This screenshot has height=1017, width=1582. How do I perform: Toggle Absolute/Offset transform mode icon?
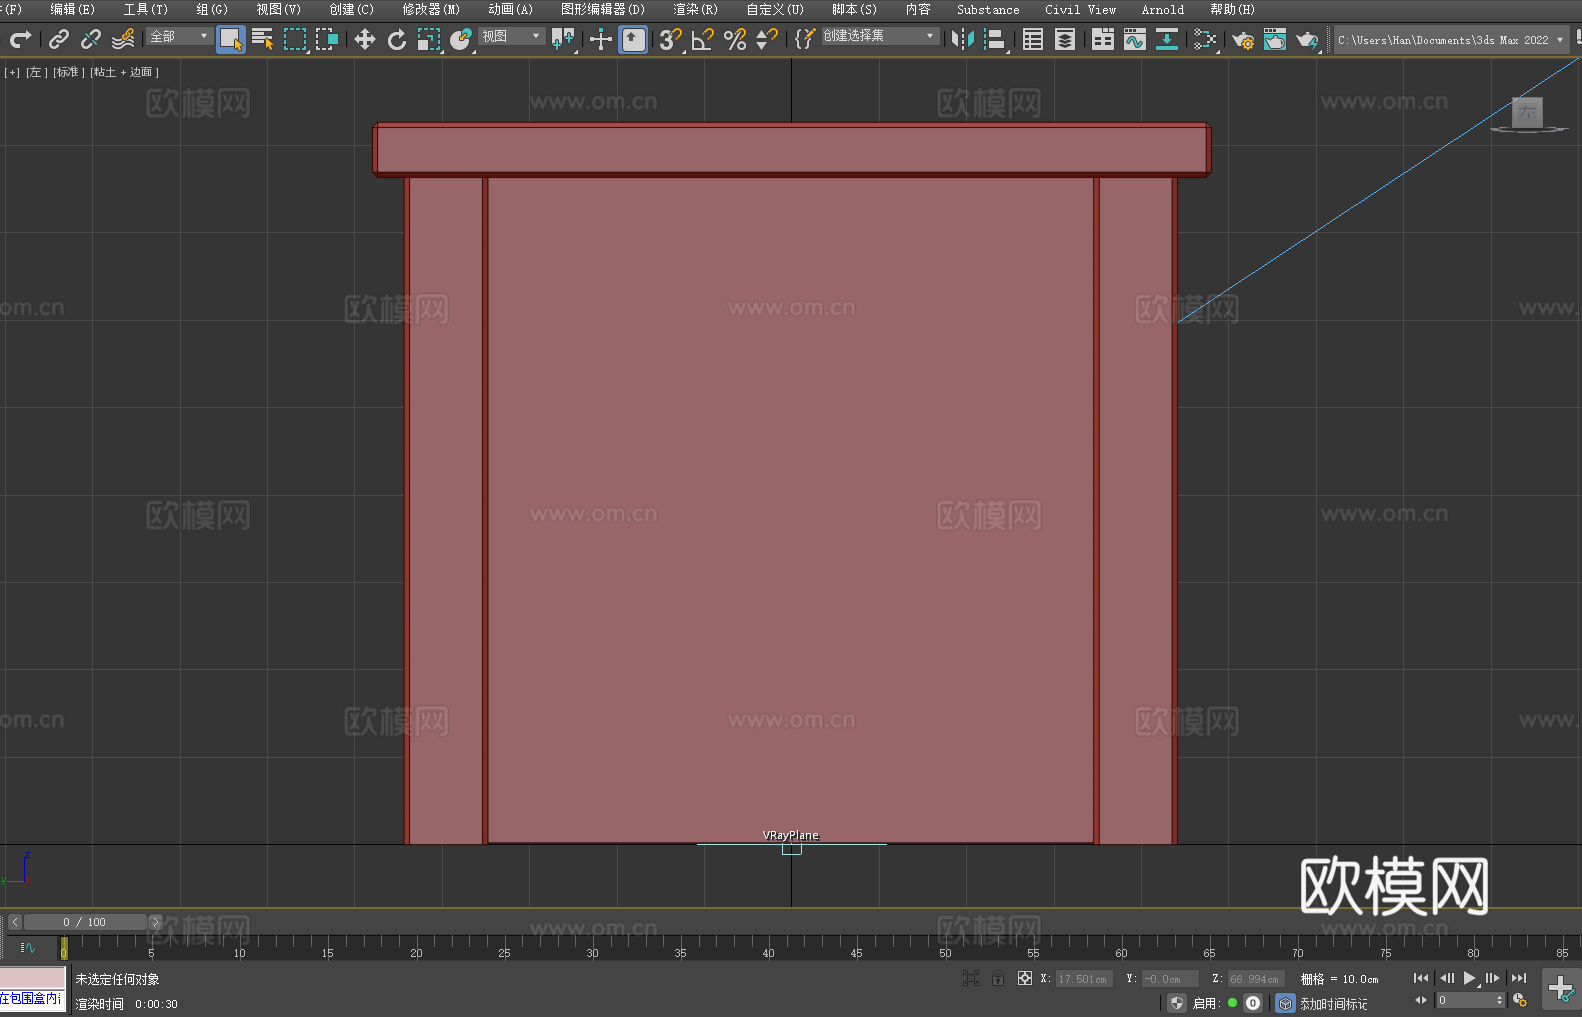(1024, 978)
